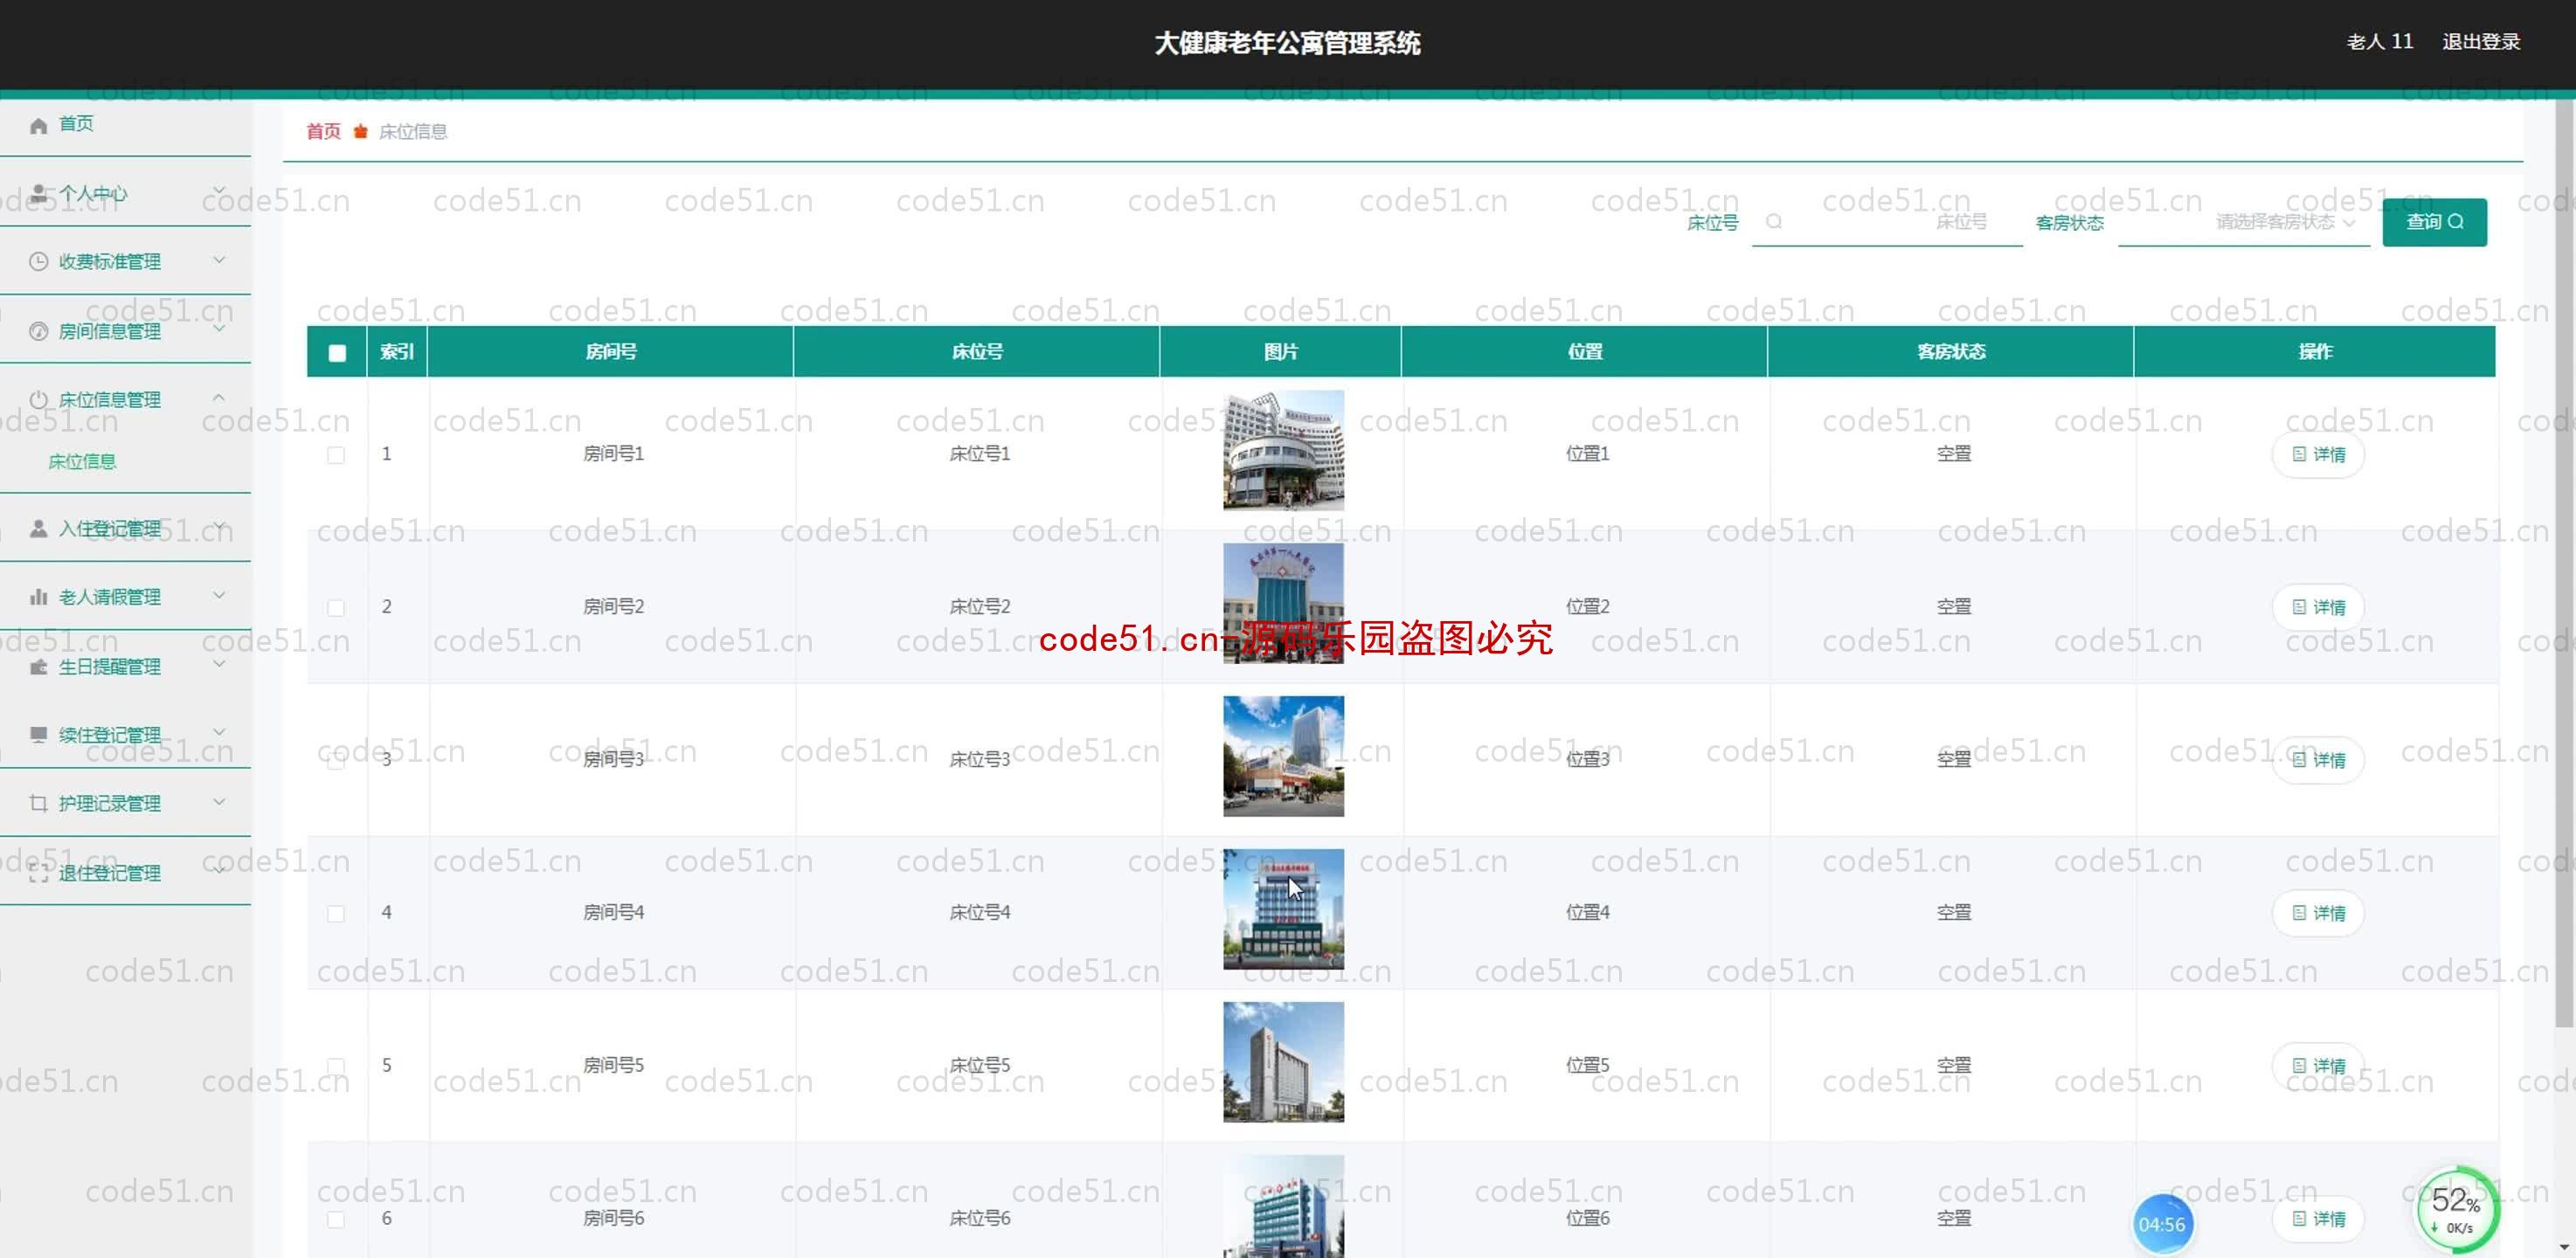Click the 空置 status in row 位置1

[1953, 454]
